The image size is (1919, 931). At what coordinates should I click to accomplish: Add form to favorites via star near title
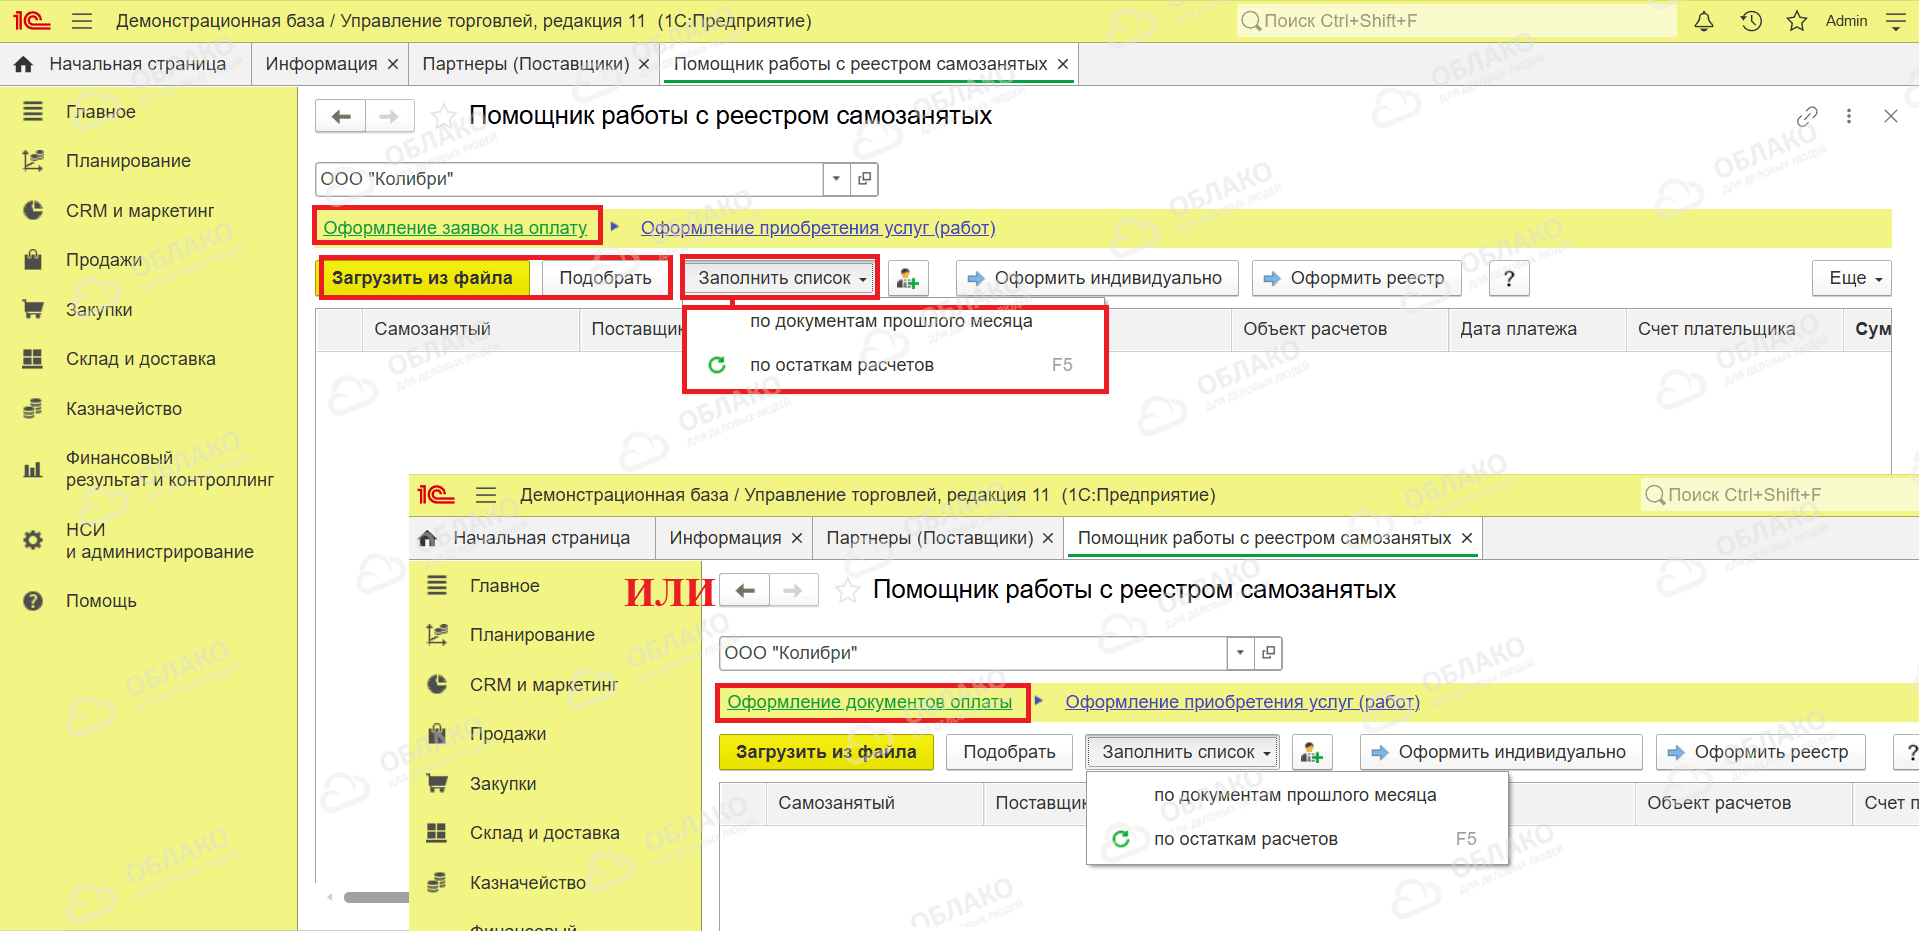(443, 116)
